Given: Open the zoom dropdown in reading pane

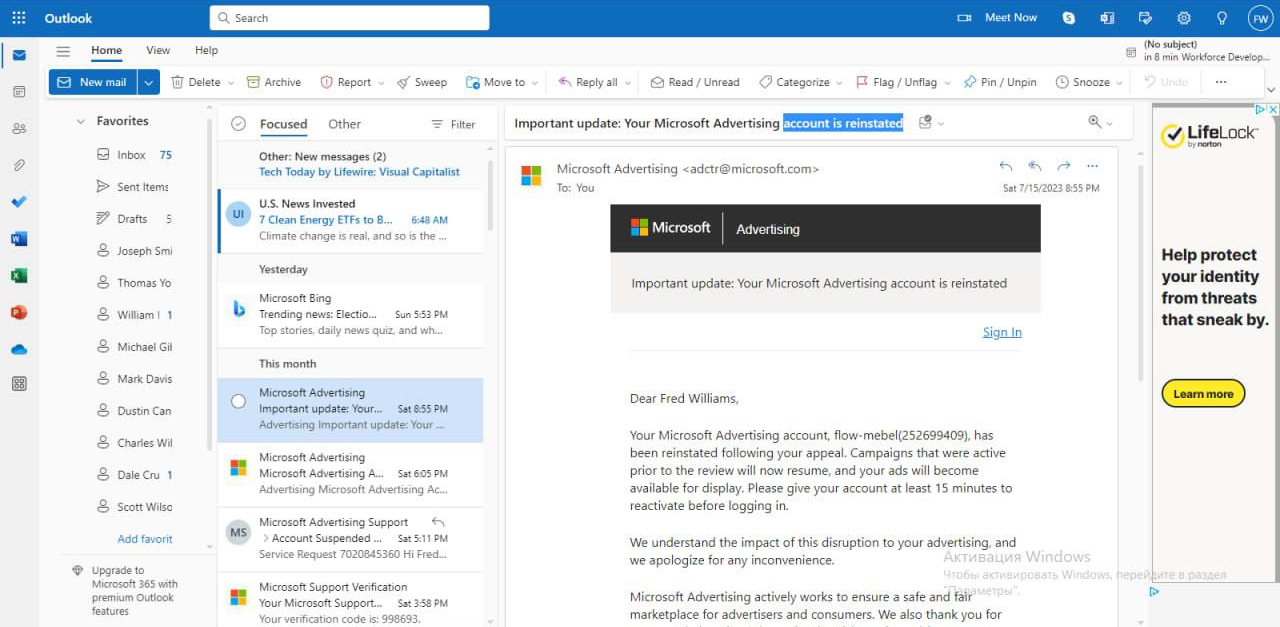Looking at the screenshot, I should point(1100,122).
